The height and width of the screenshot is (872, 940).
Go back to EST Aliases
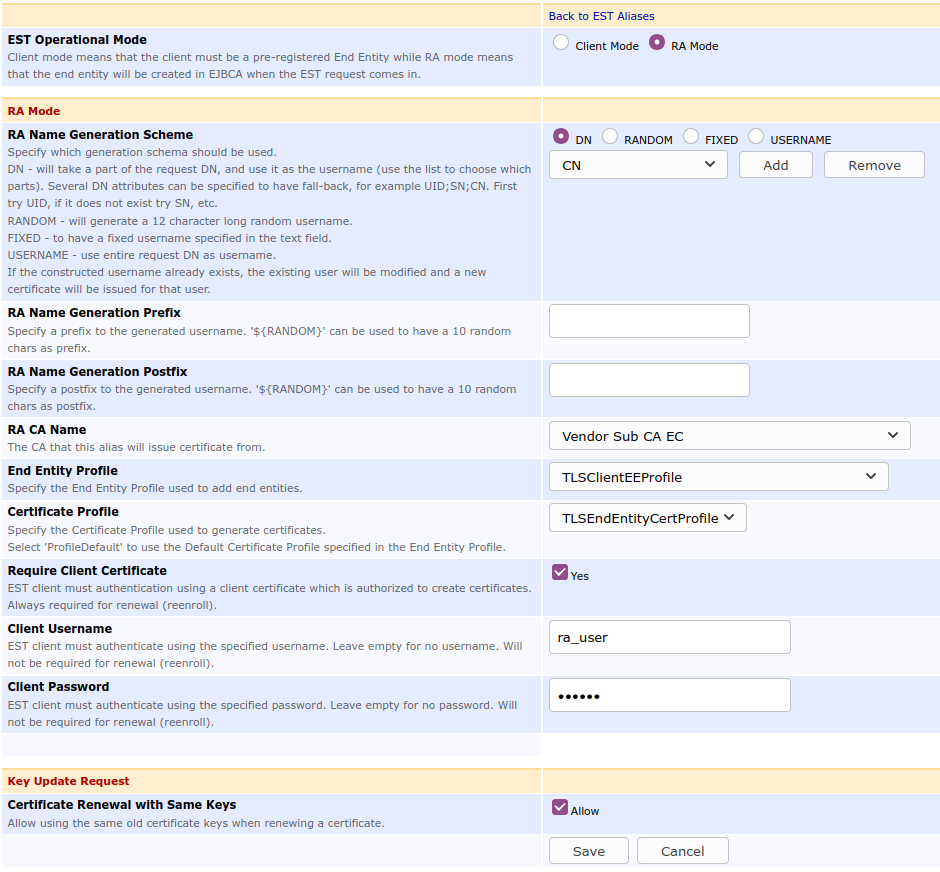(601, 16)
